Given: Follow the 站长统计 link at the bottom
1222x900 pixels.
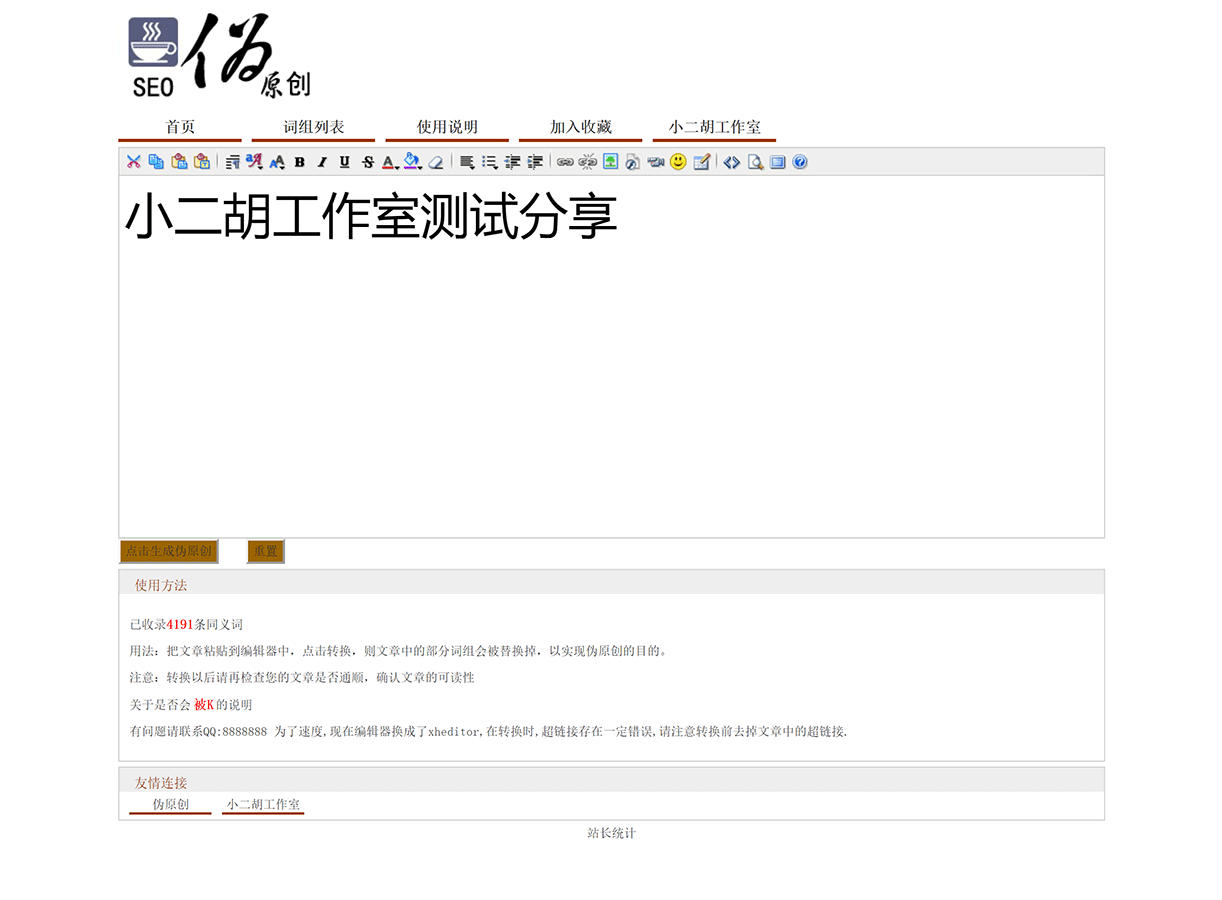Looking at the screenshot, I should pyautogui.click(x=612, y=834).
